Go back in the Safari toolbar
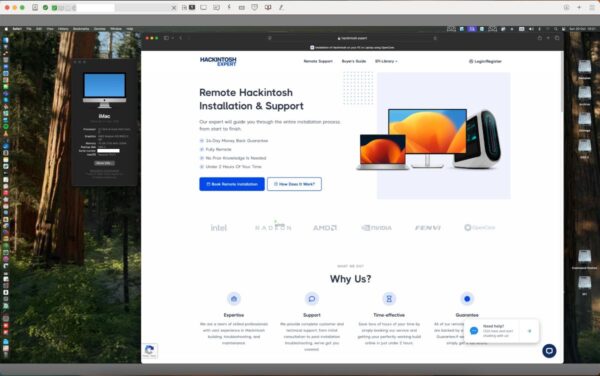 click(x=181, y=38)
